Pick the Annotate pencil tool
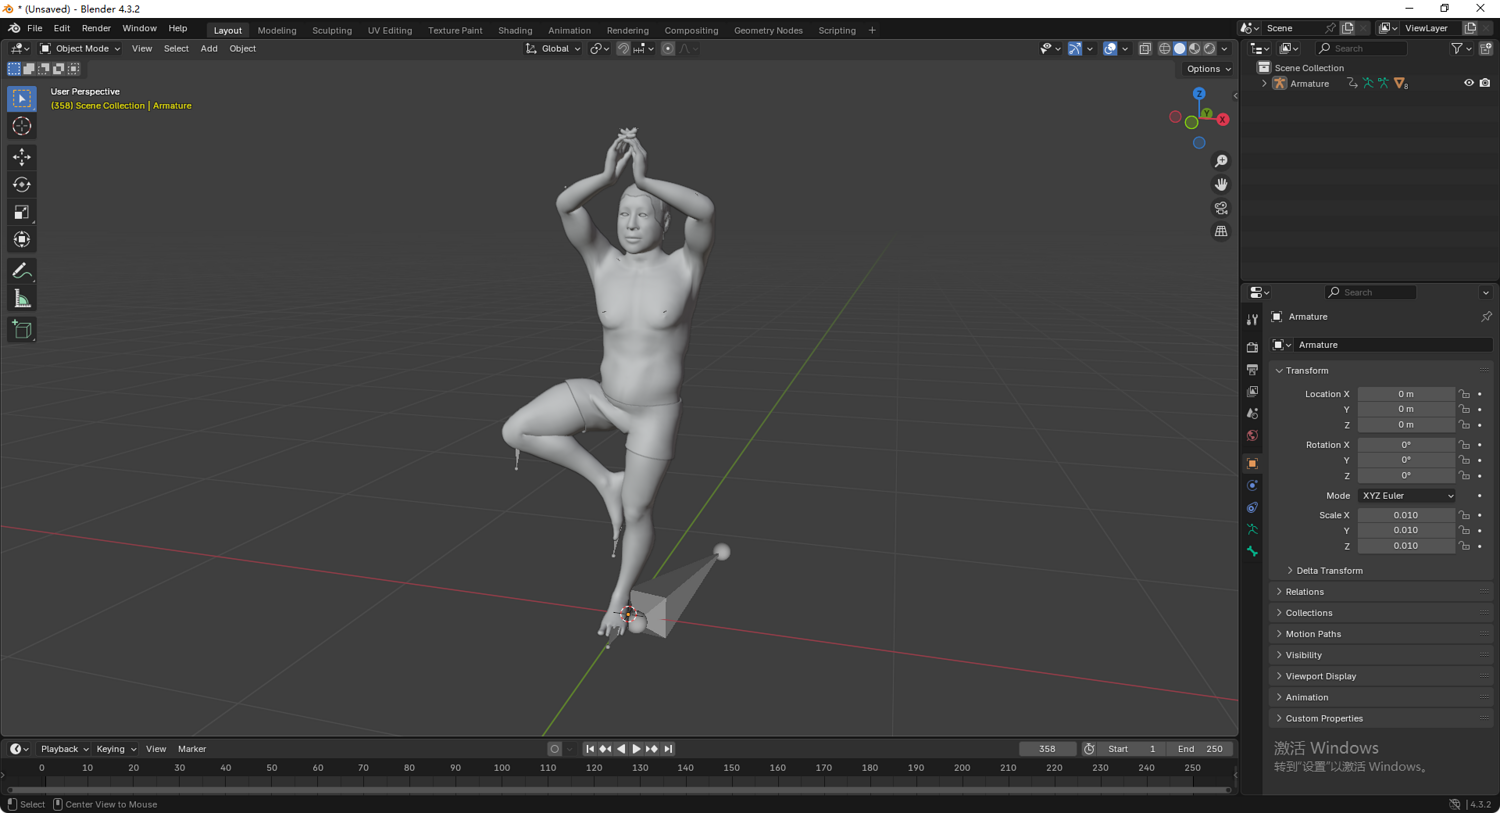This screenshot has height=813, width=1500. [x=22, y=271]
